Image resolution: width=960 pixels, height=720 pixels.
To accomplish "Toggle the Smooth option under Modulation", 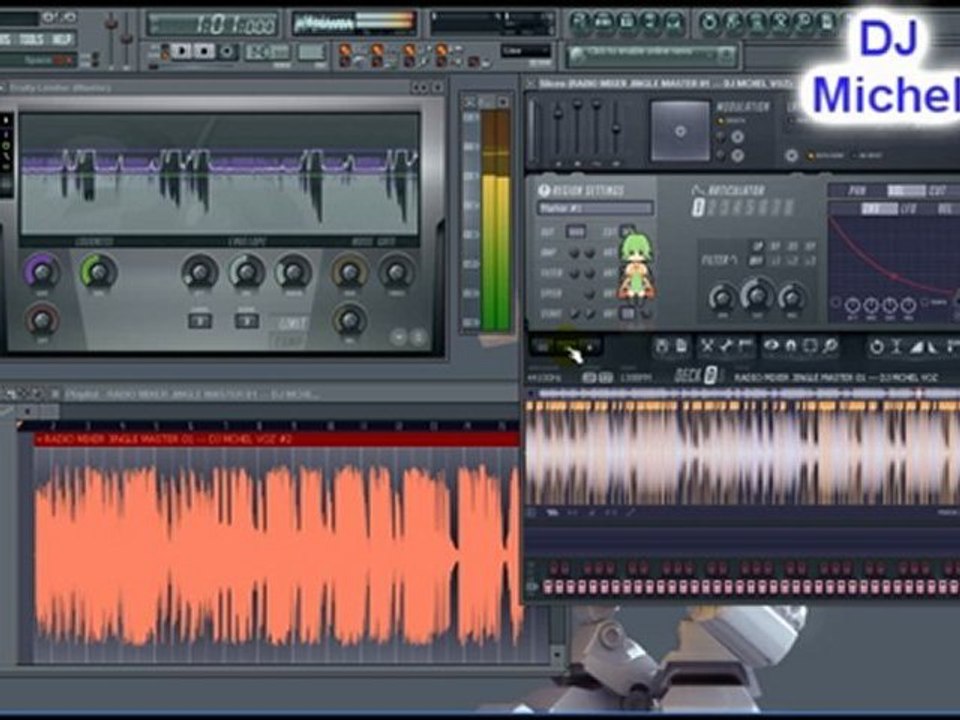I will click(x=732, y=121).
